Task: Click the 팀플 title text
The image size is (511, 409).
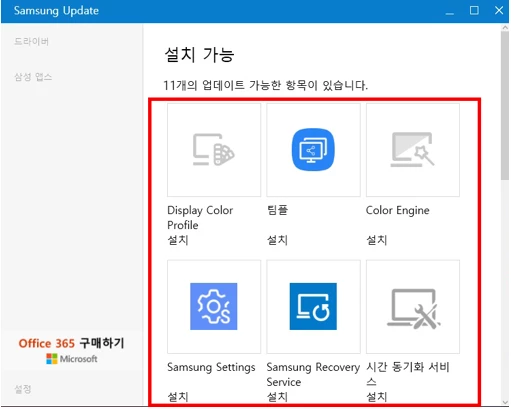Action: (x=277, y=210)
